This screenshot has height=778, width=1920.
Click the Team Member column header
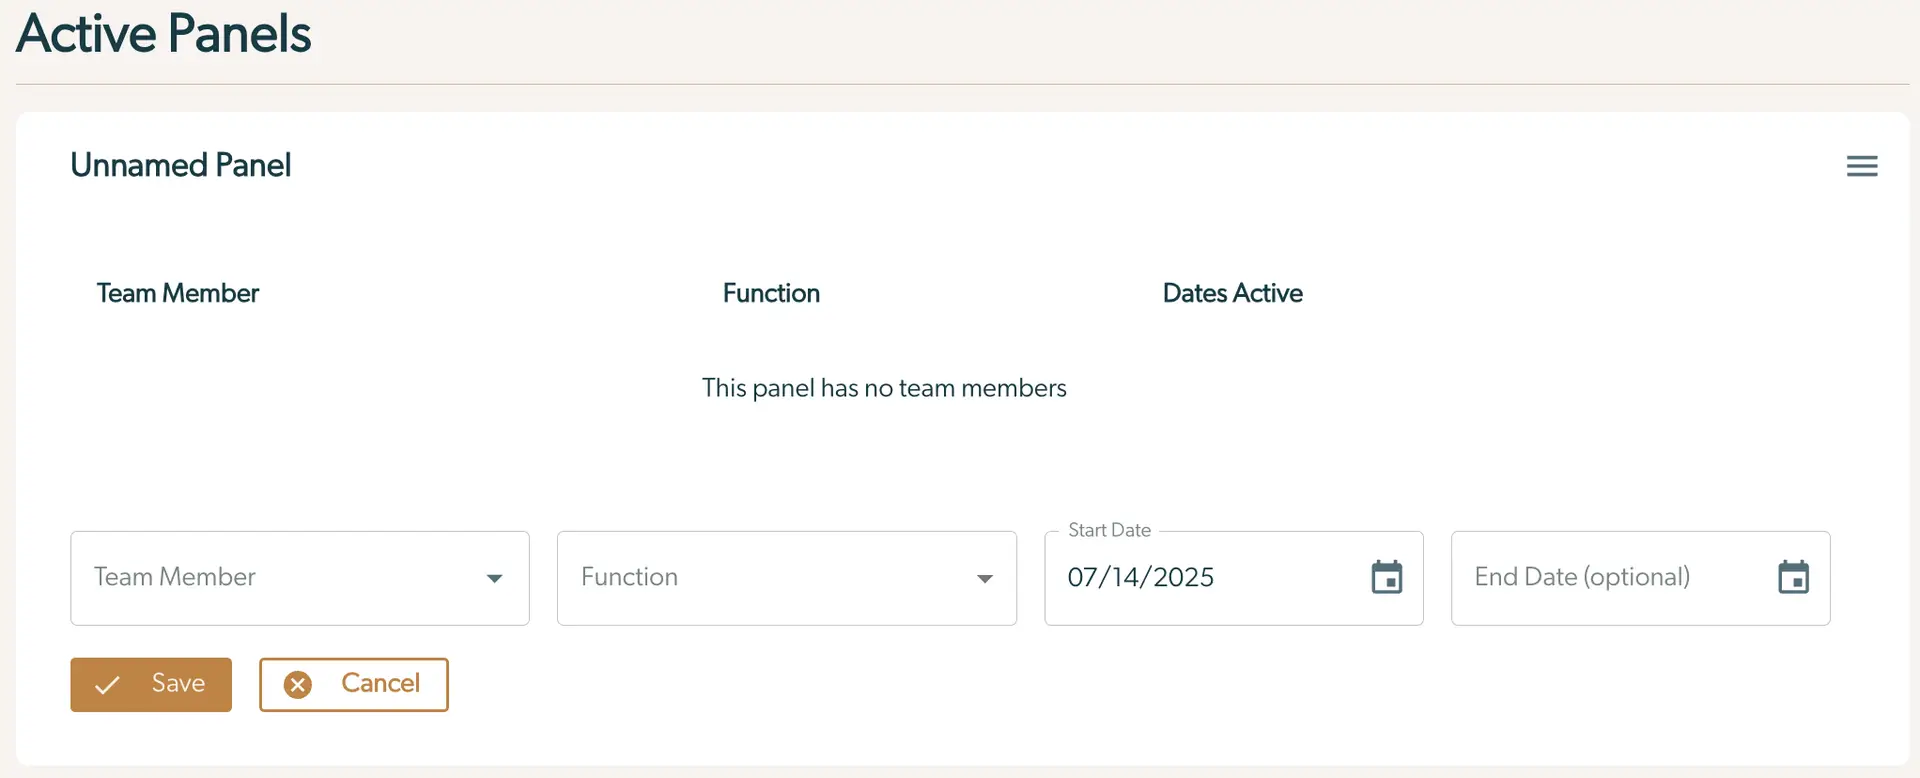click(178, 293)
